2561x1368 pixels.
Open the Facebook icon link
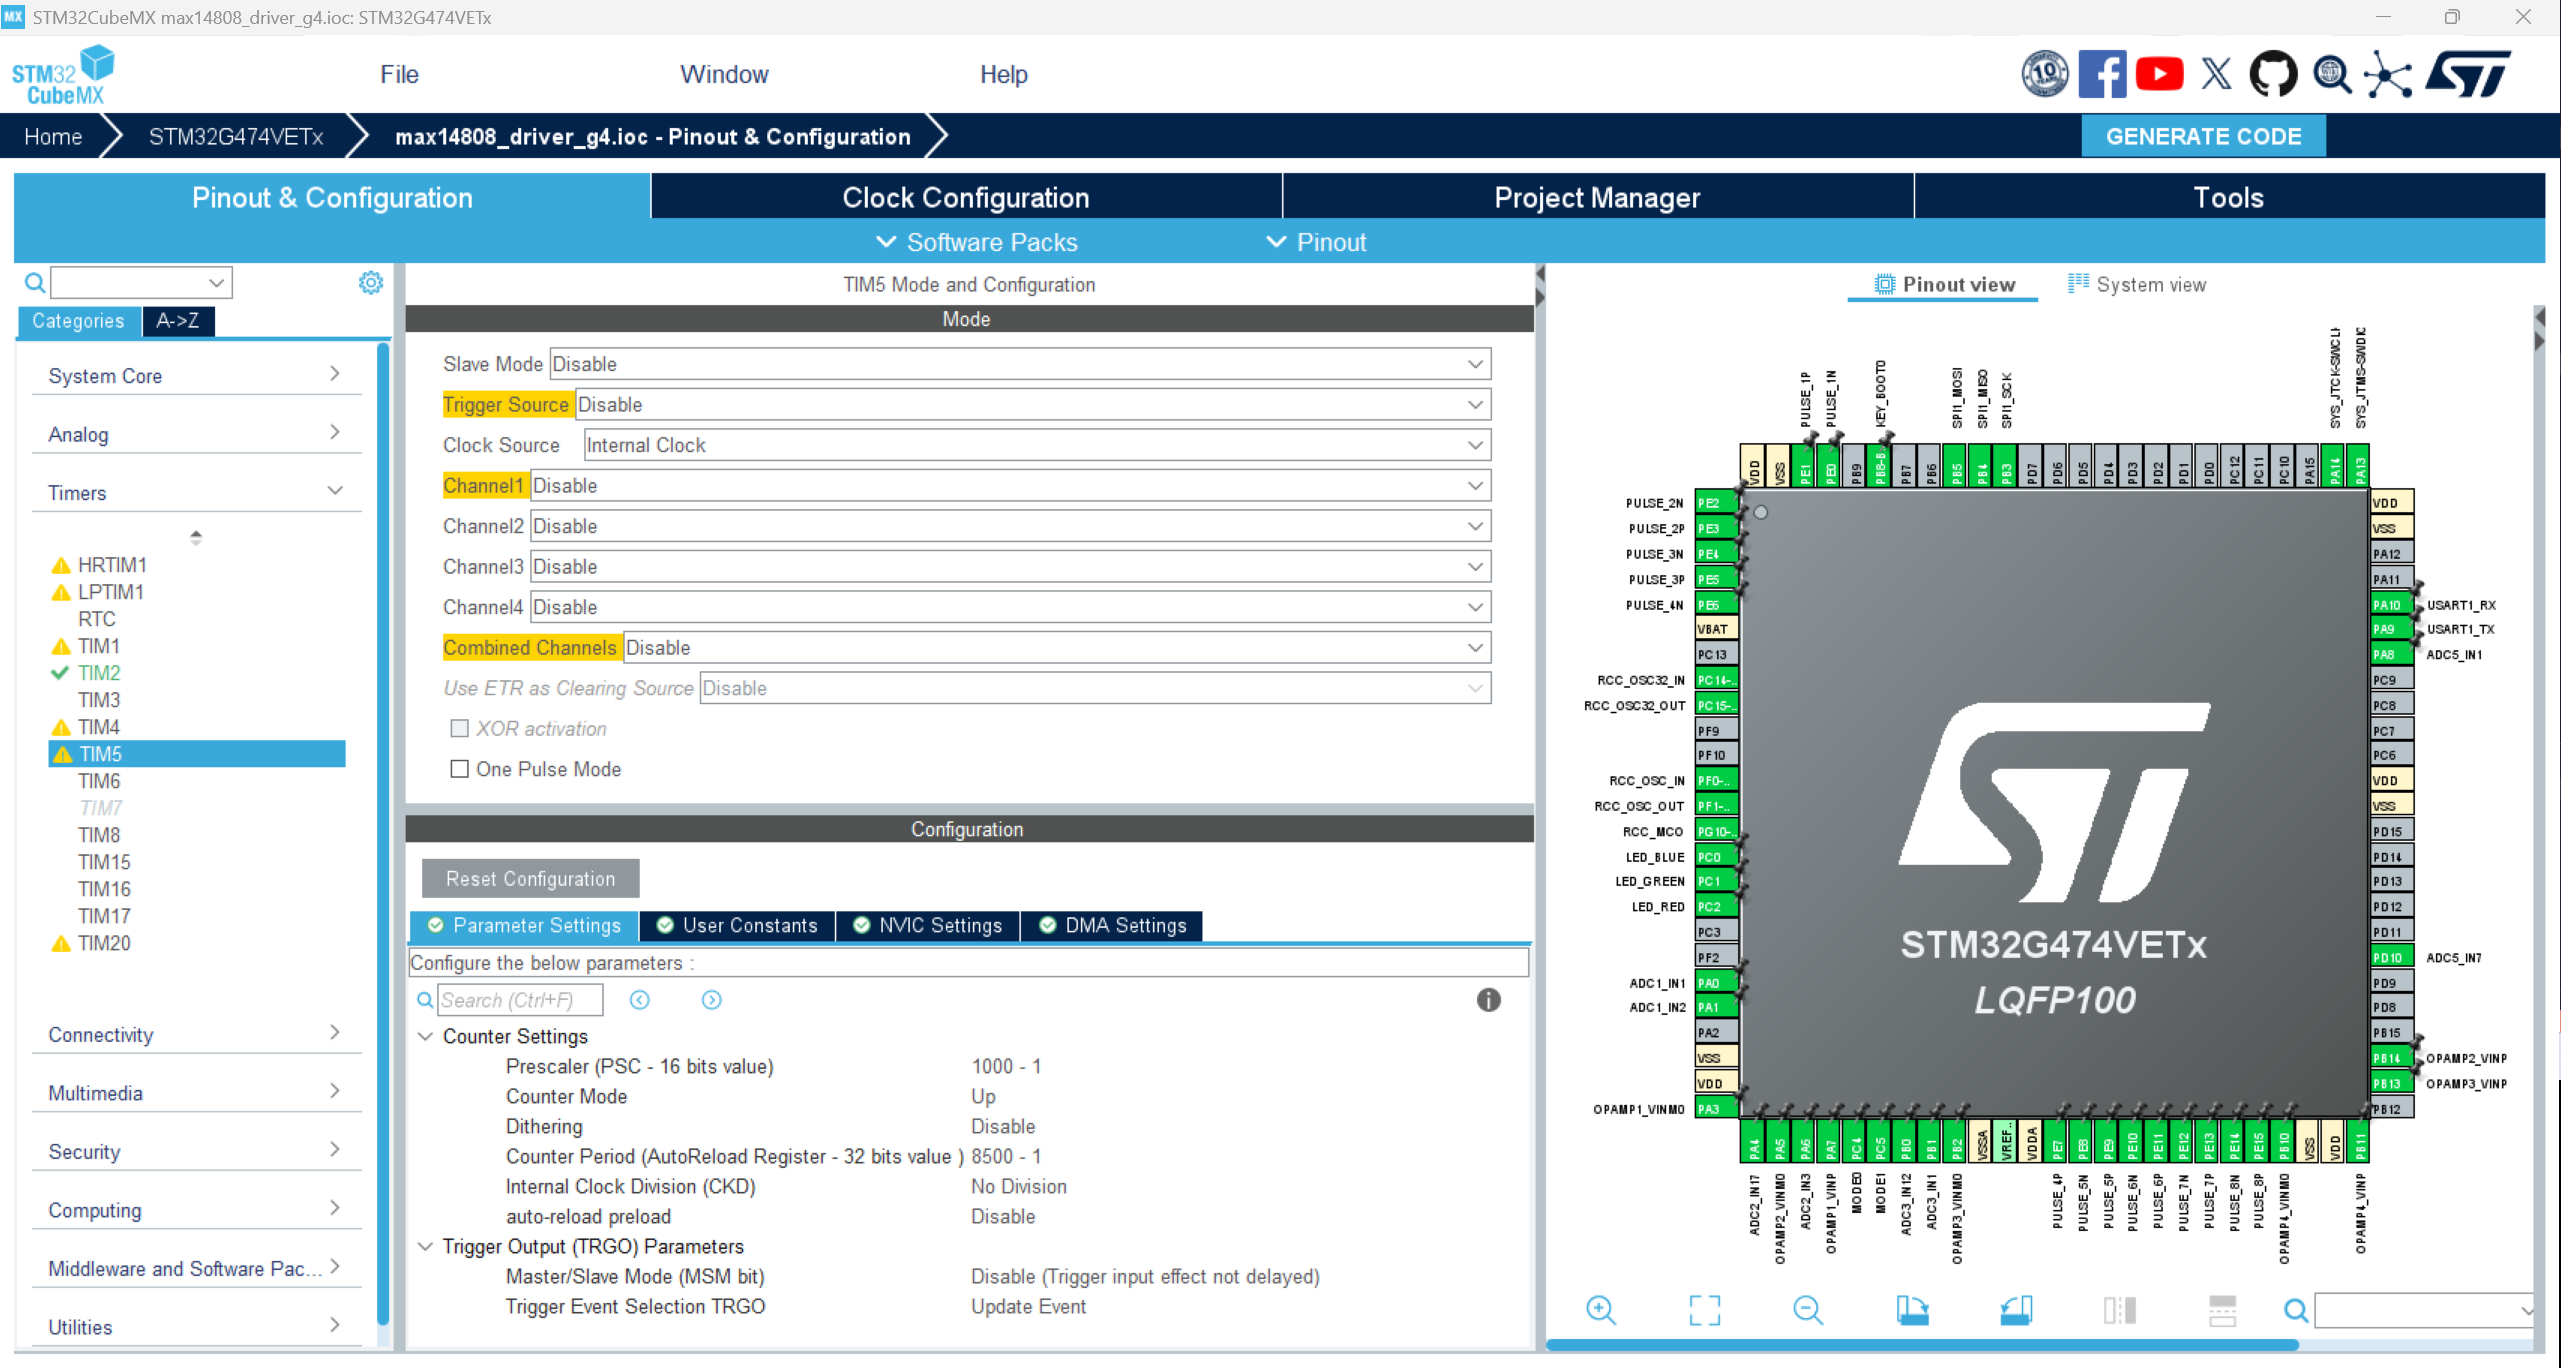[x=2101, y=74]
